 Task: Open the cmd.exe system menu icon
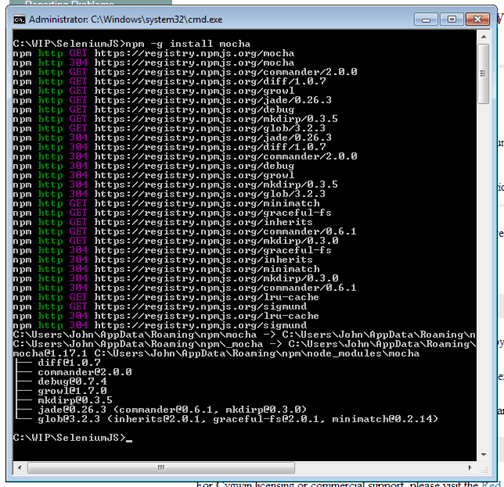(19, 20)
